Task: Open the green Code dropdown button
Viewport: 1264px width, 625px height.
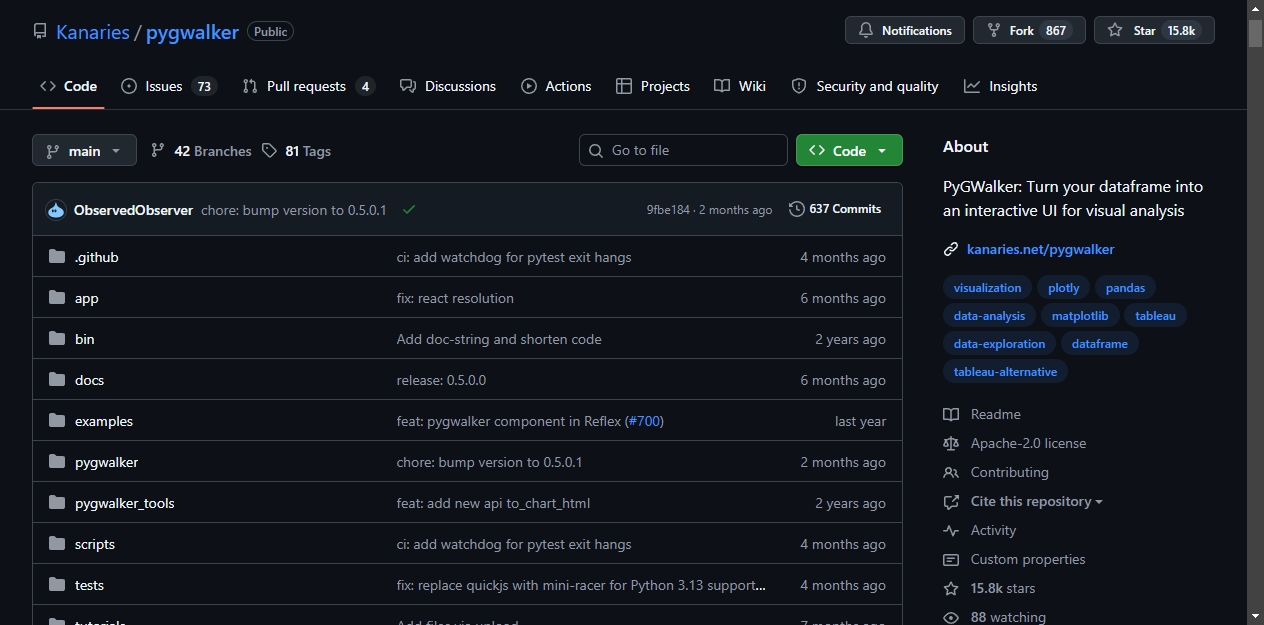Action: (x=849, y=150)
